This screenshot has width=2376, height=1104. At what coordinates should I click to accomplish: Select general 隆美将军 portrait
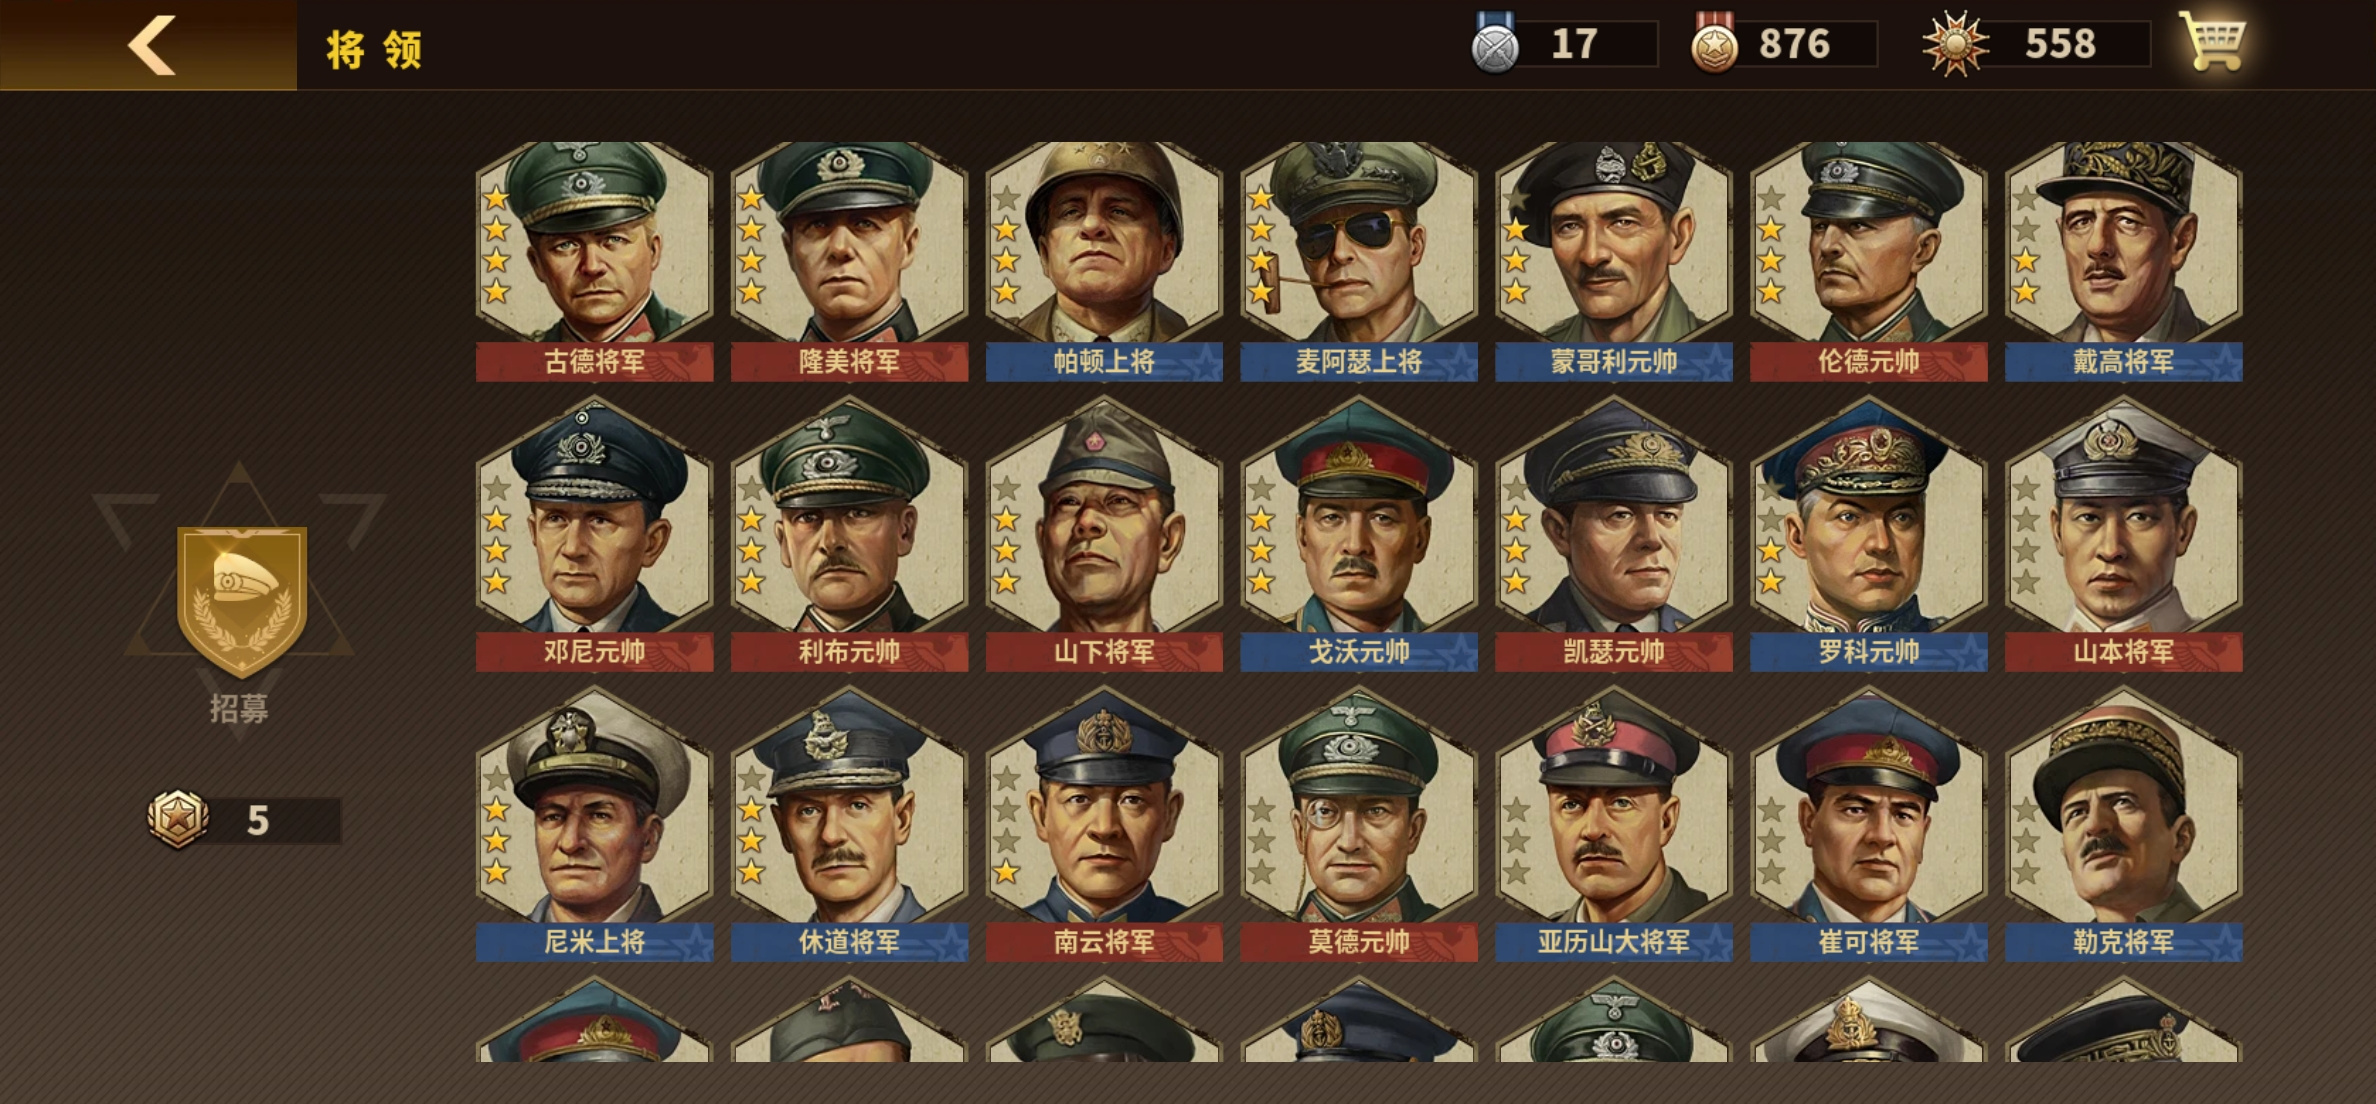(850, 260)
